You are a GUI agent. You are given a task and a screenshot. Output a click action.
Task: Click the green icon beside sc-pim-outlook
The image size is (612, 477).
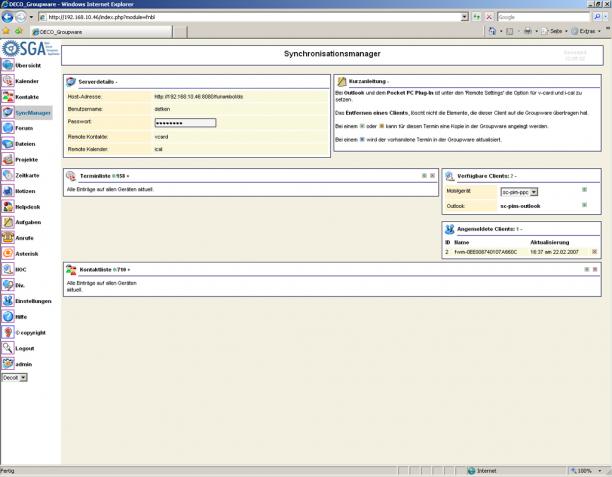pos(584,204)
